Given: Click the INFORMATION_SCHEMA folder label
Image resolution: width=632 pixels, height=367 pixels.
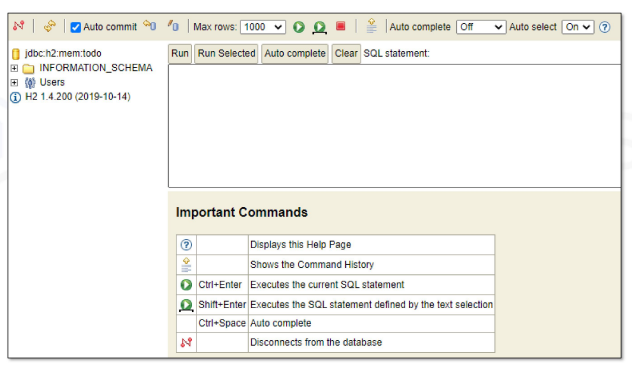Looking at the screenshot, I should pyautogui.click(x=96, y=68).
